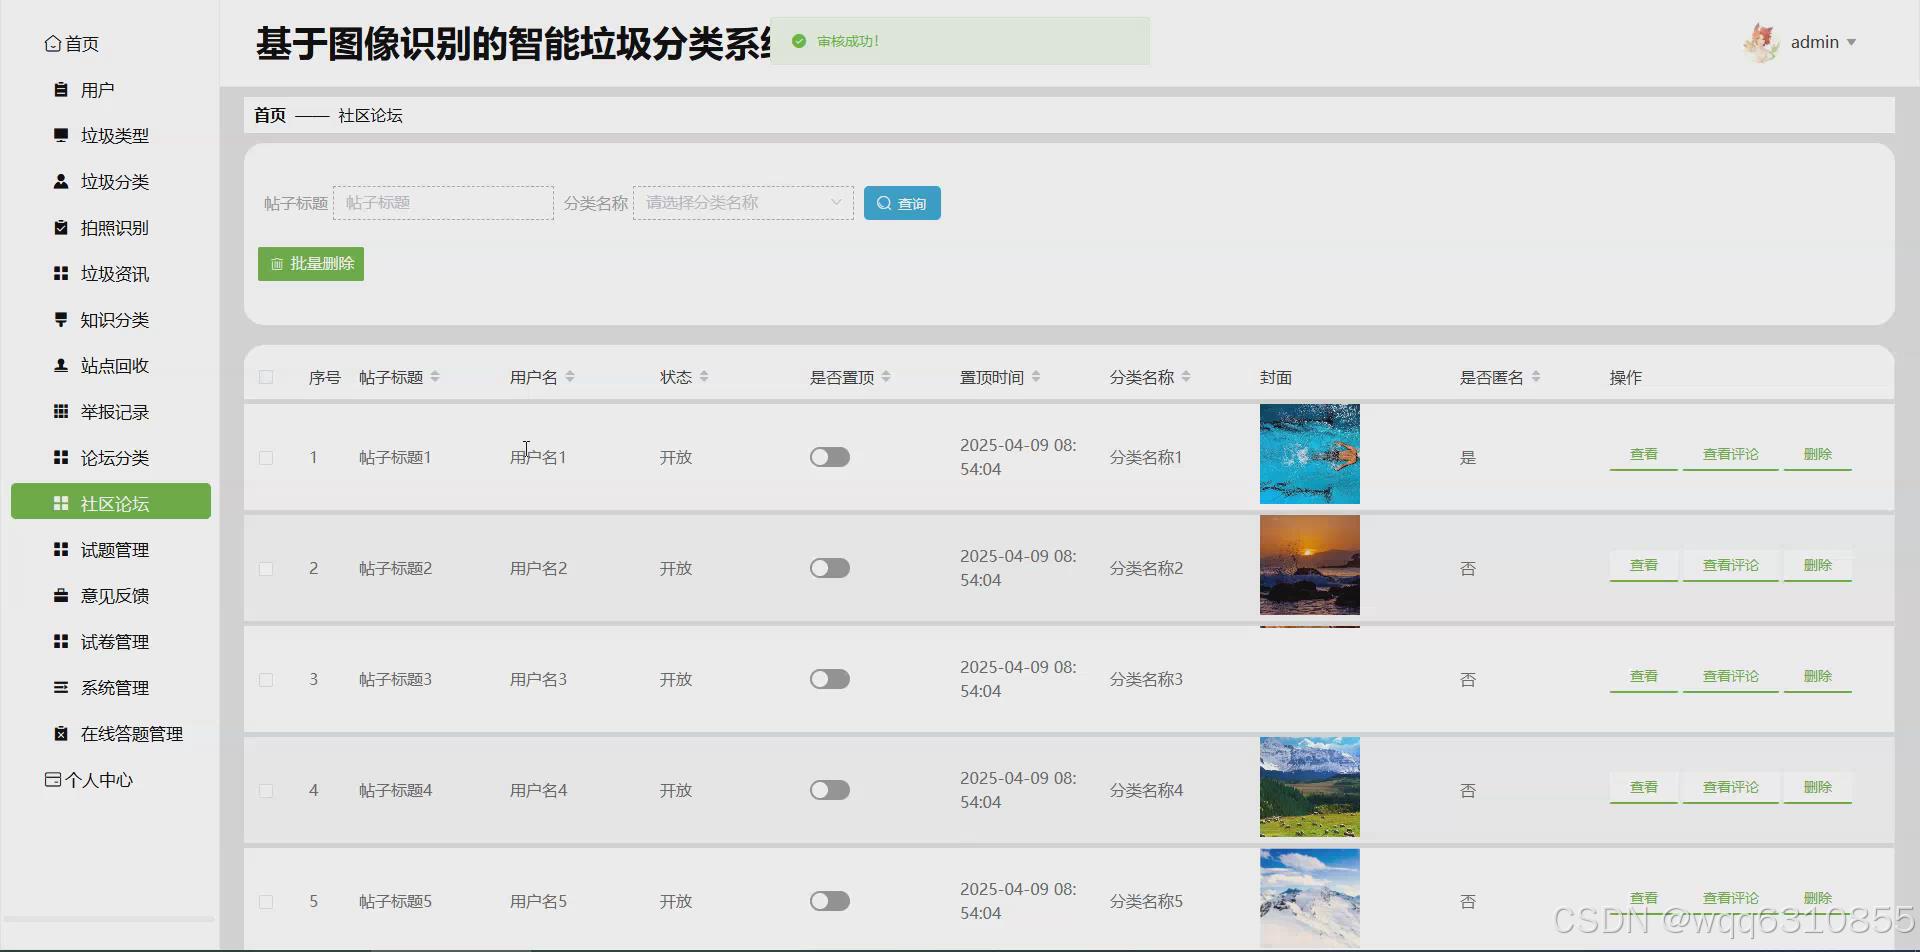Open the 分类名称 select dropdown
The height and width of the screenshot is (952, 1920).
(x=743, y=203)
